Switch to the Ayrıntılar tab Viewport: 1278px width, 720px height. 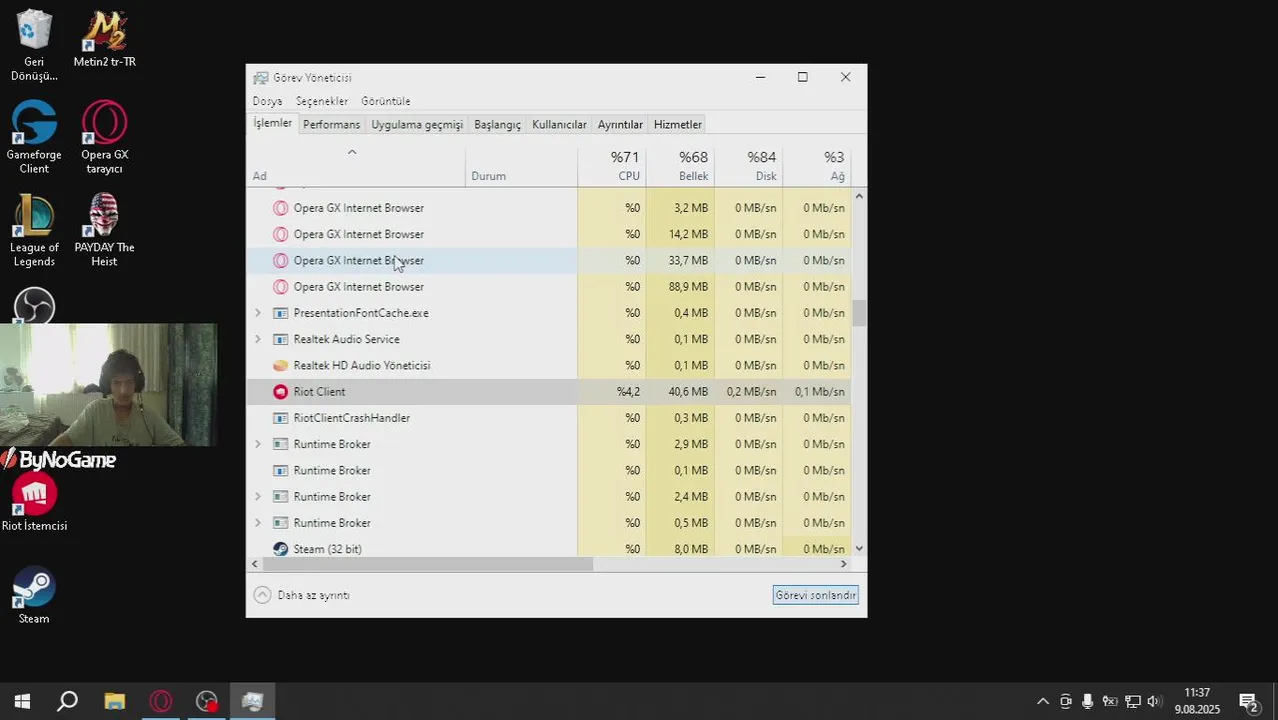[620, 125]
